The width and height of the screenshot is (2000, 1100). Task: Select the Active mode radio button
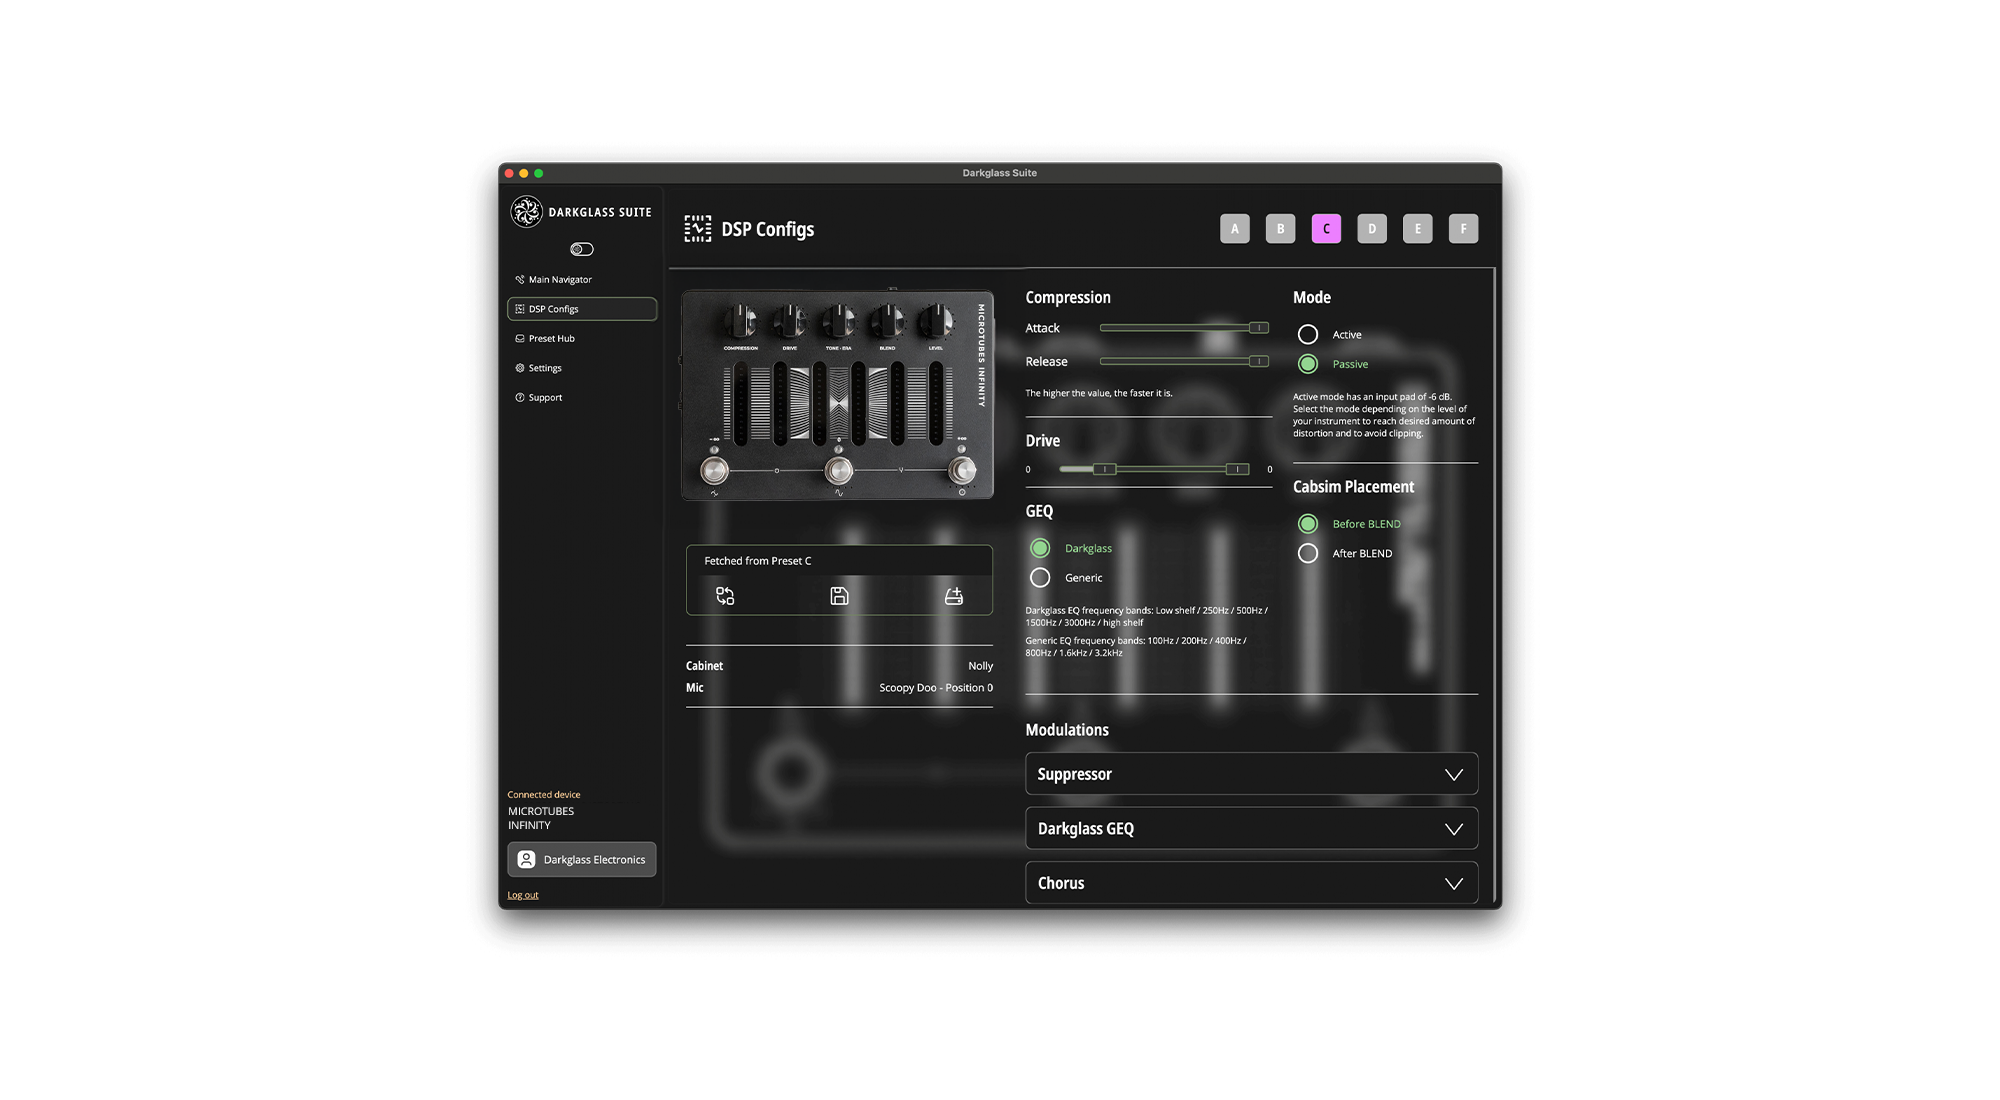coord(1308,334)
